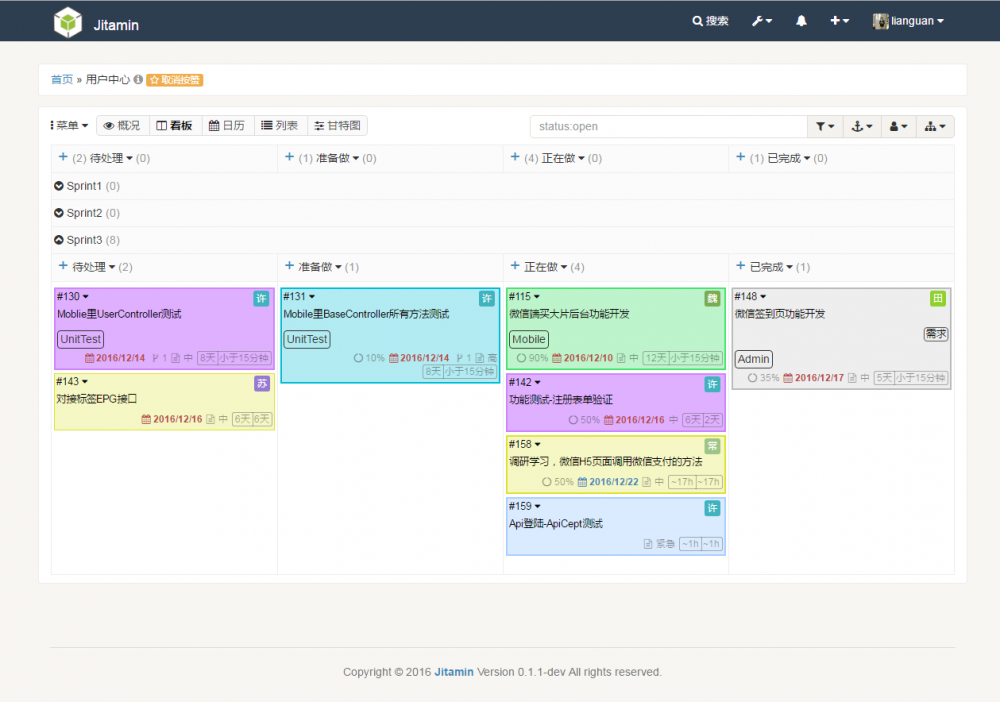Click the status:open filter field

[668, 126]
